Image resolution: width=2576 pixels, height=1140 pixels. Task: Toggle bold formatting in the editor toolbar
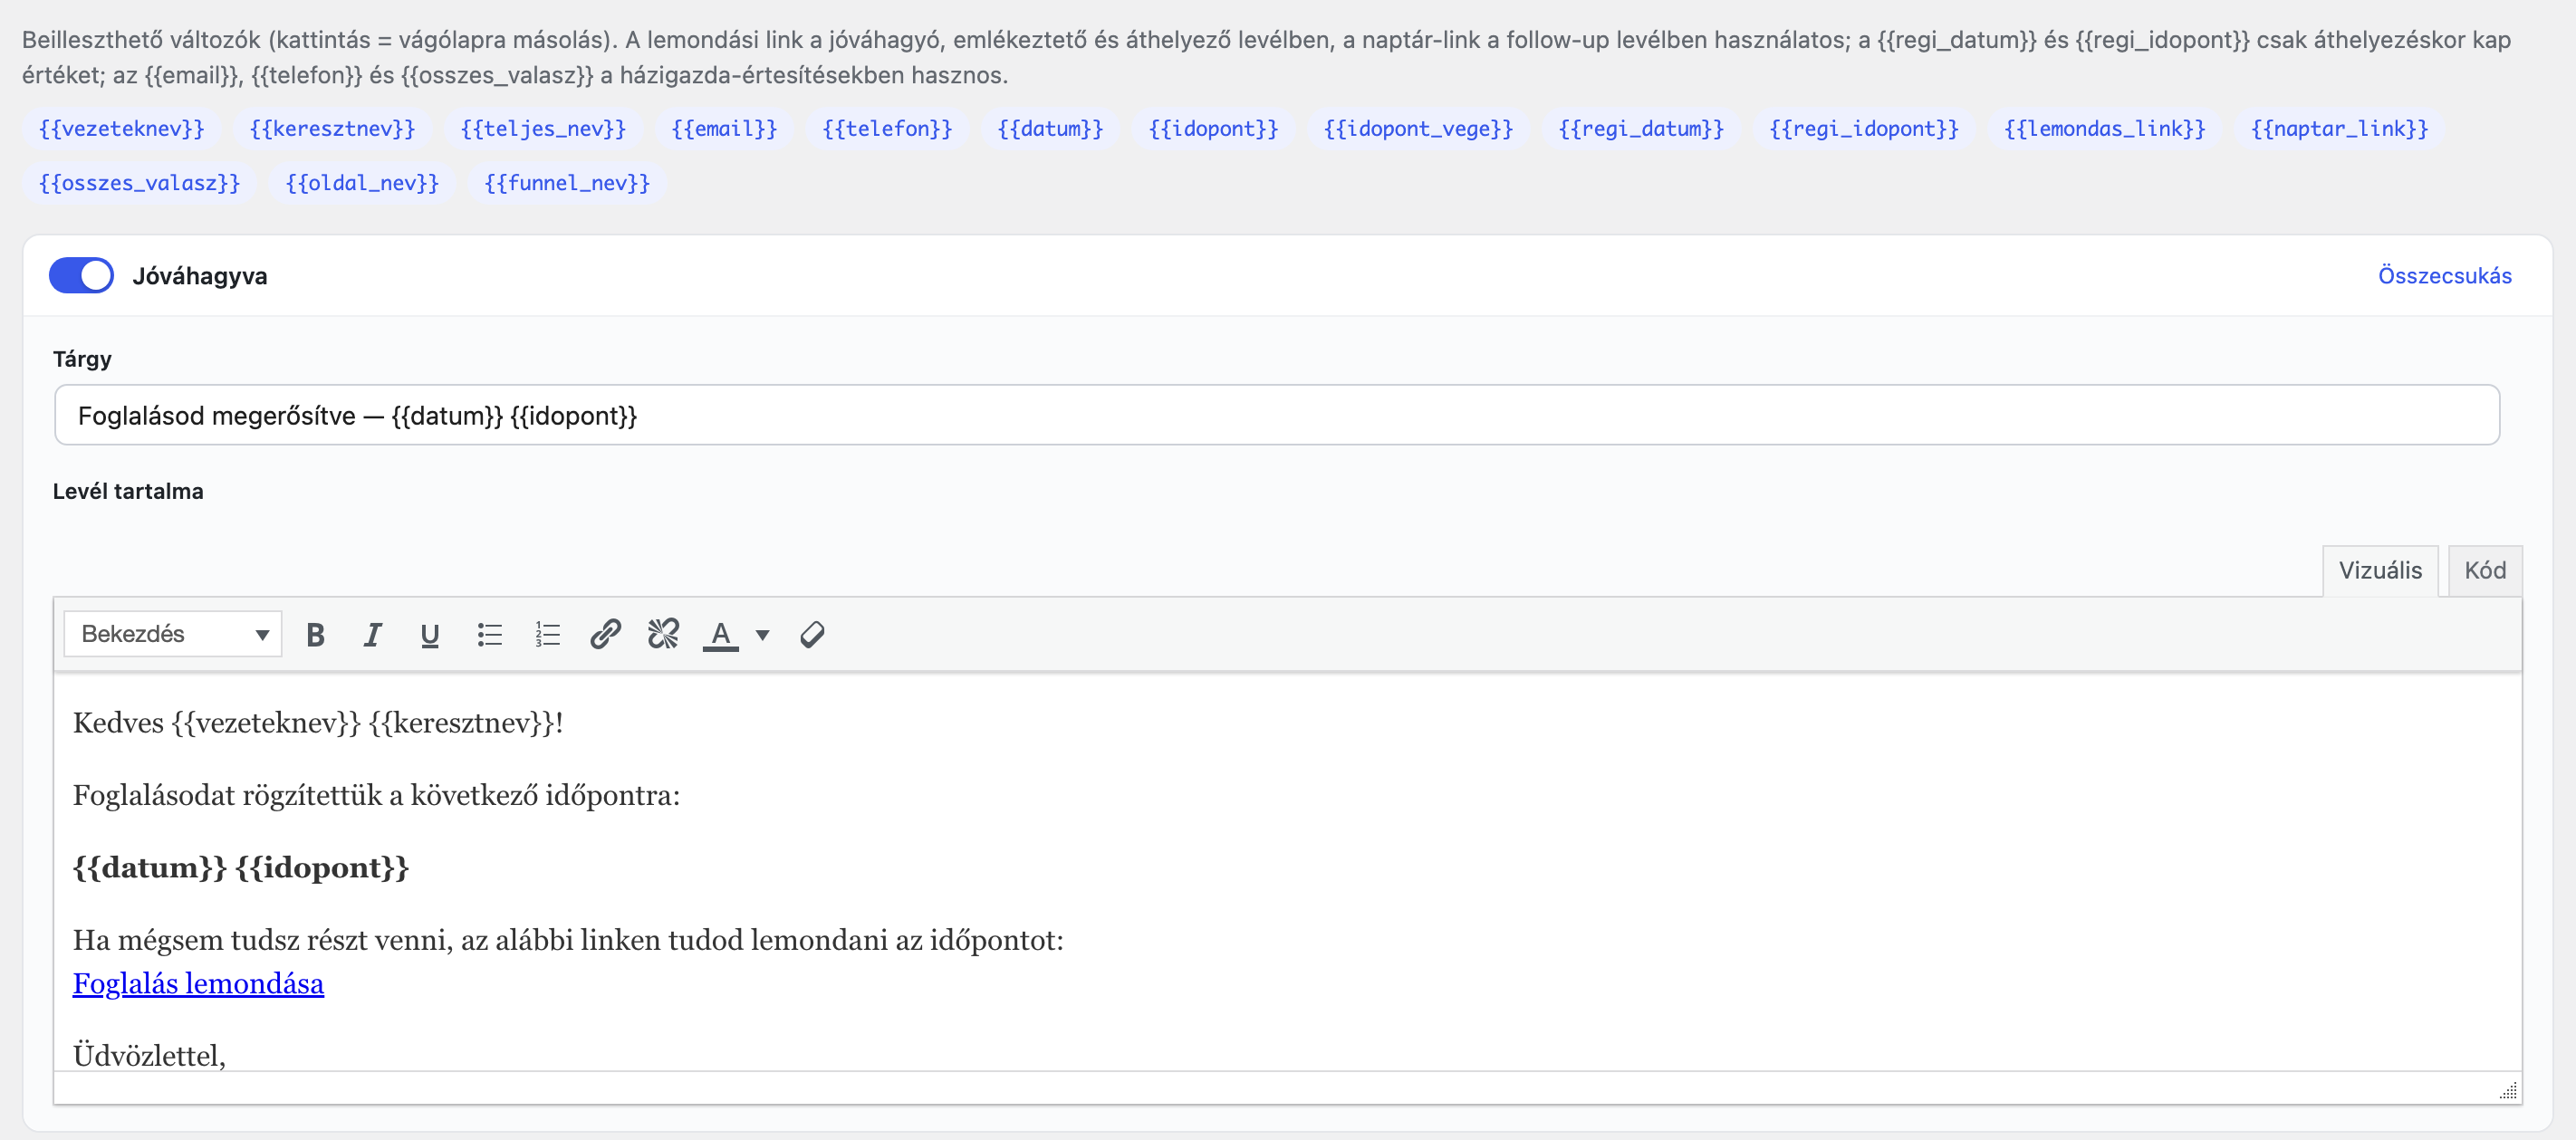tap(315, 634)
